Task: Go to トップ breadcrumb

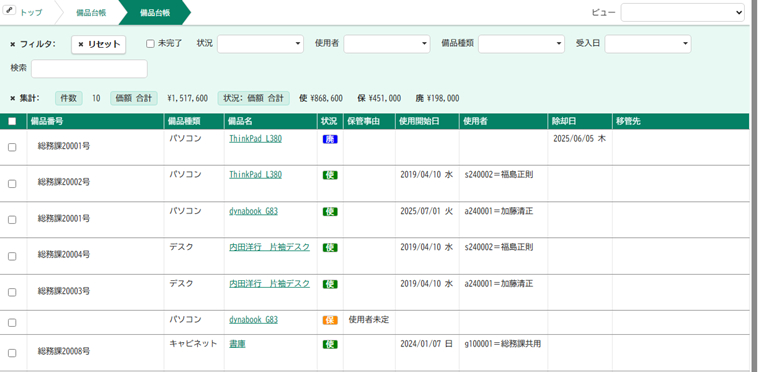Action: coord(31,13)
